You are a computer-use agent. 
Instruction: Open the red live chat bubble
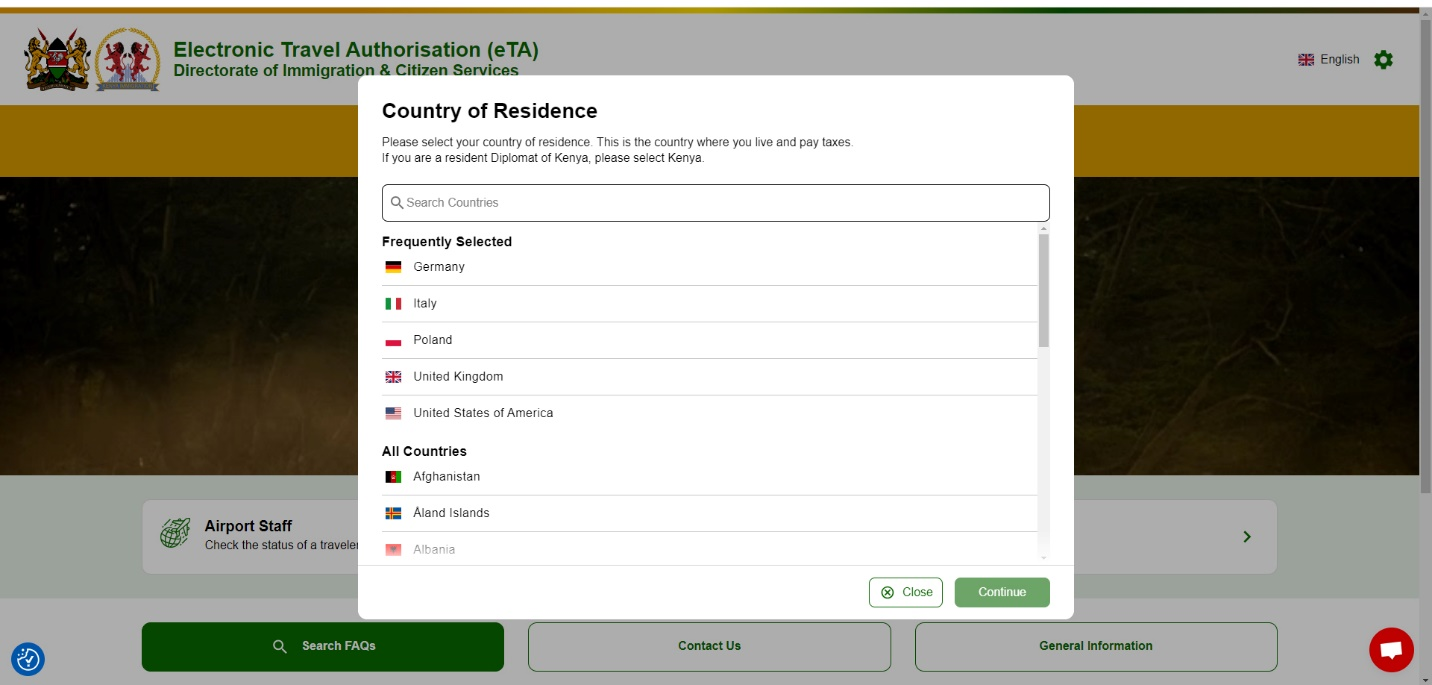point(1391,650)
